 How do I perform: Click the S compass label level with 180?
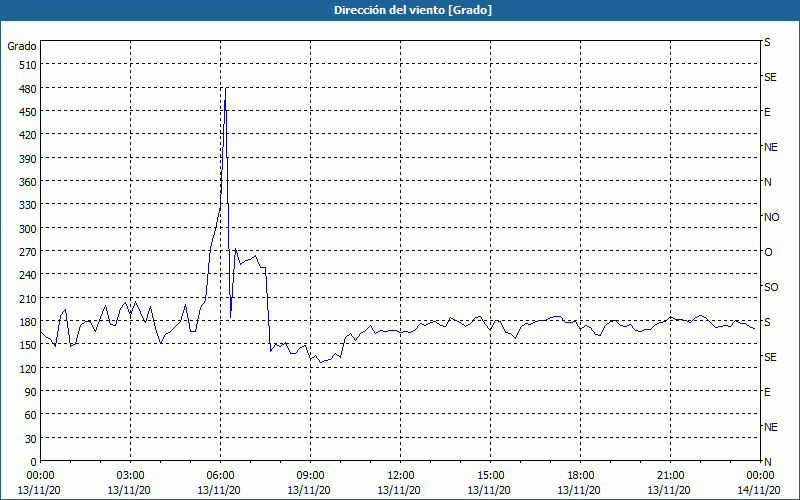coord(767,322)
